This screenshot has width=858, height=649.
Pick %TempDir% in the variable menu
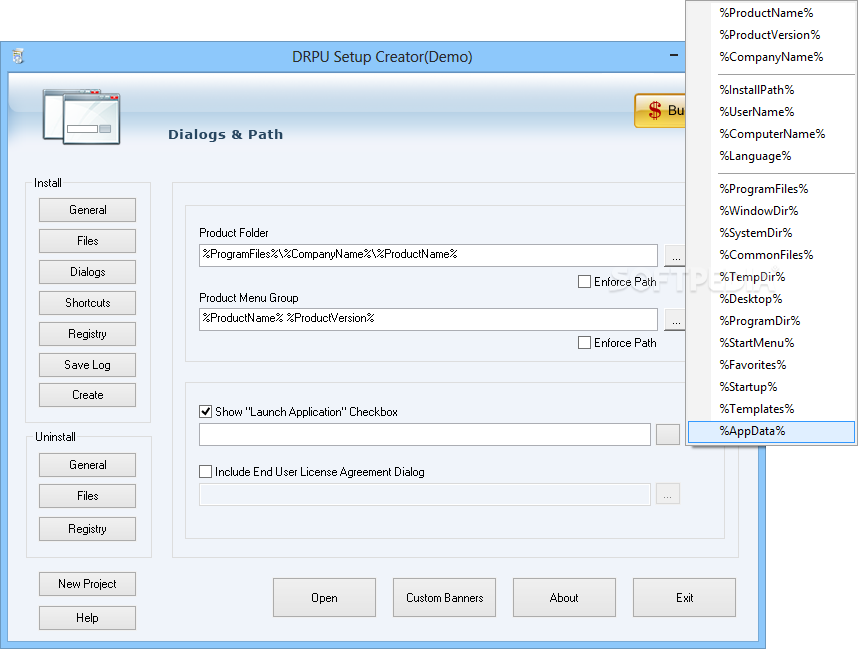(x=772, y=277)
